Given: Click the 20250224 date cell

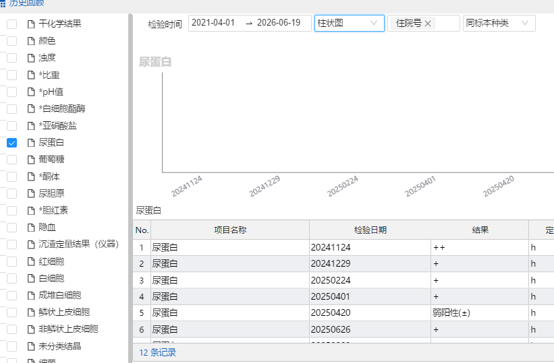Looking at the screenshot, I should click(370, 280).
